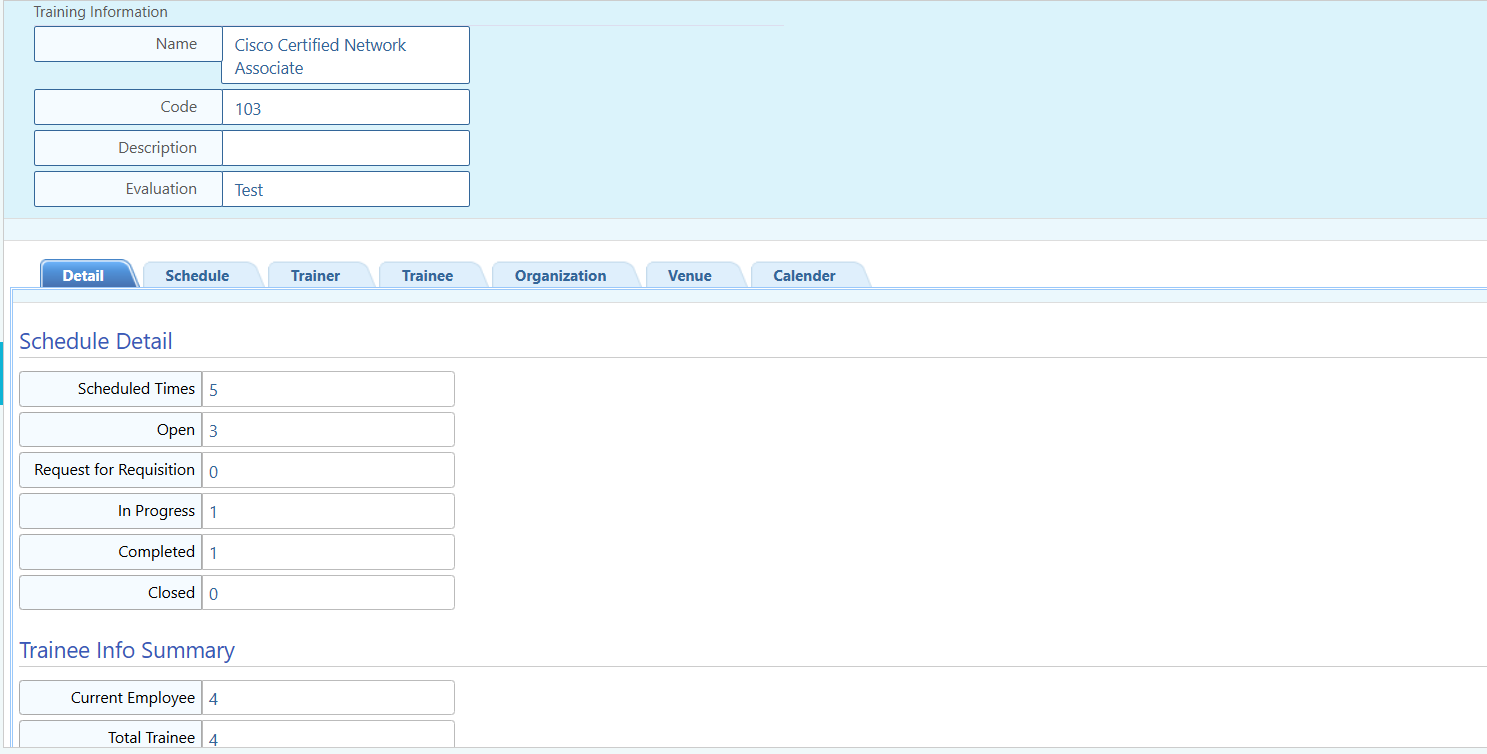Click the Total Trainee value field
The height and width of the screenshot is (754, 1487).
coord(328,736)
